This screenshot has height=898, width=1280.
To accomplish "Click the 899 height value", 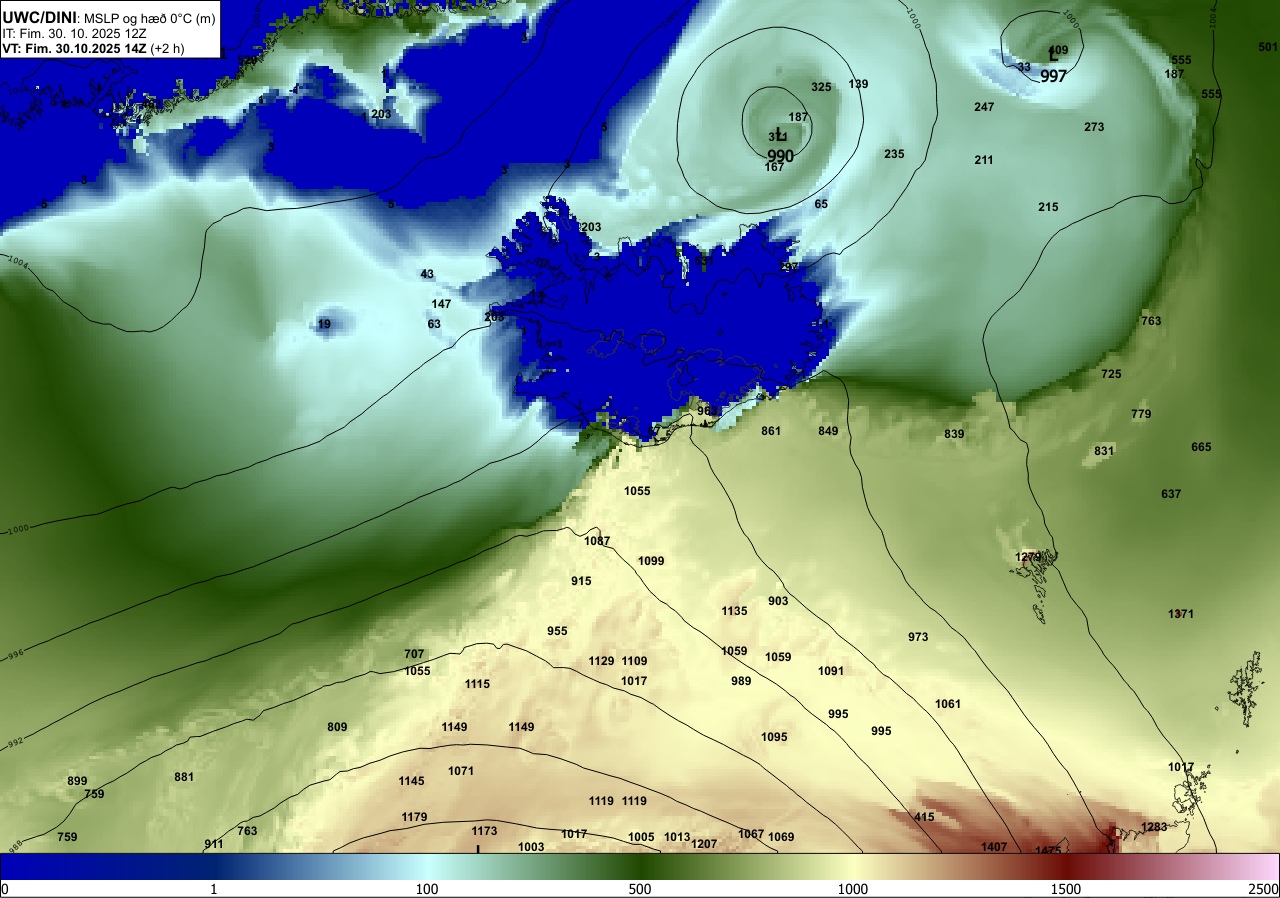I will (x=77, y=781).
